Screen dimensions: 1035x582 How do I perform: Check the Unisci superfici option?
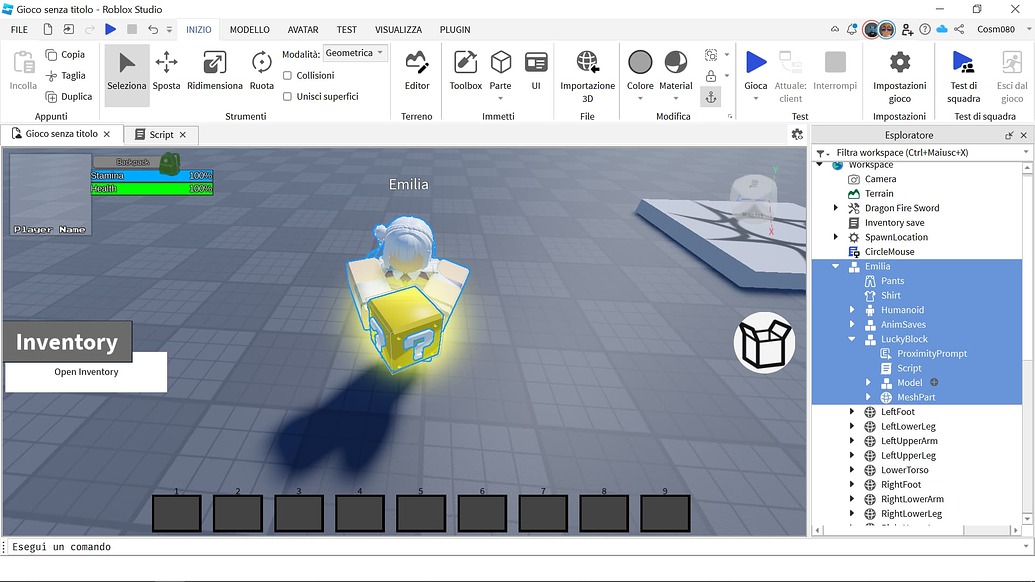click(288, 97)
